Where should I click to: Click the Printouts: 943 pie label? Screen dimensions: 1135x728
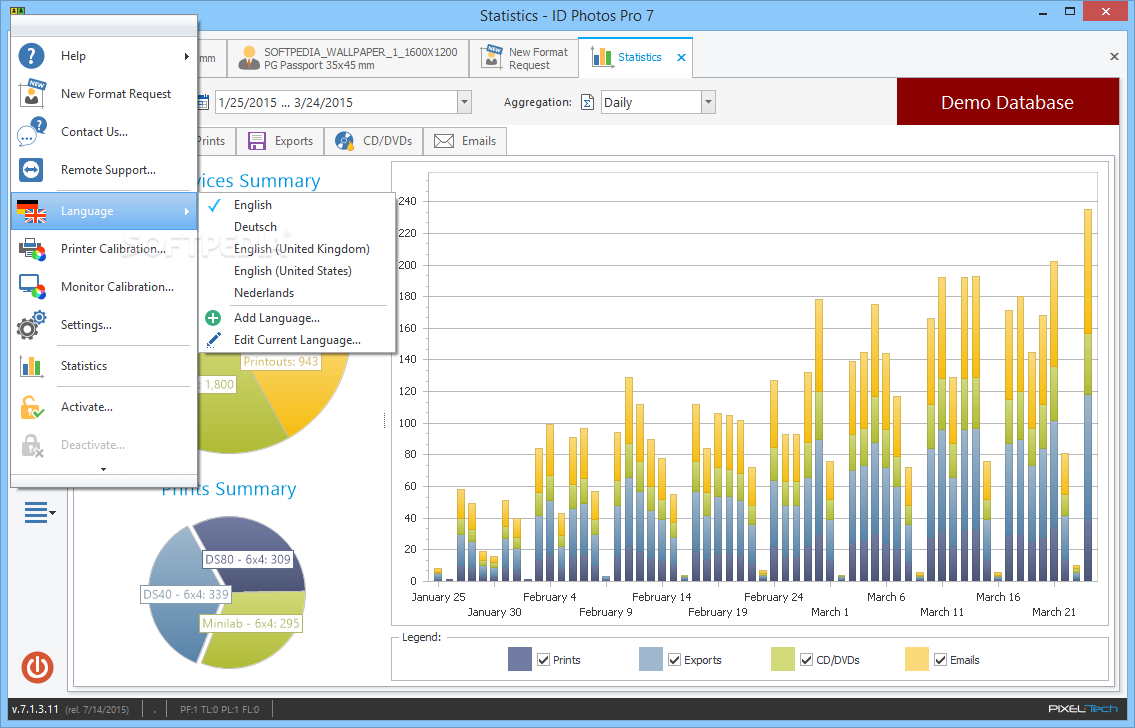tap(281, 361)
